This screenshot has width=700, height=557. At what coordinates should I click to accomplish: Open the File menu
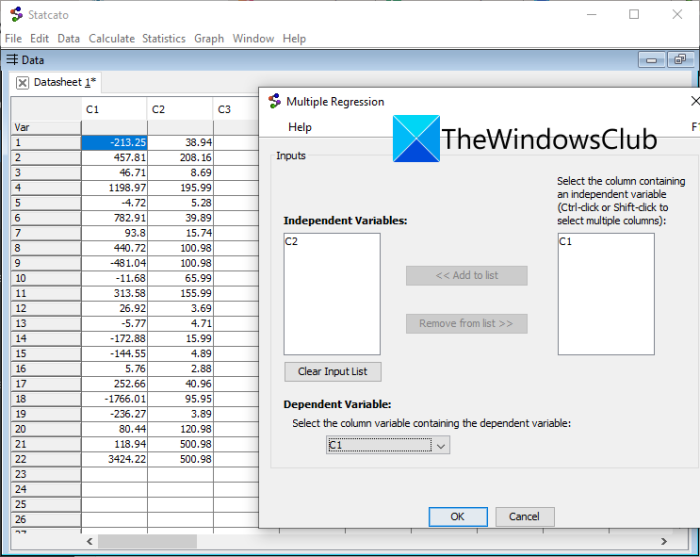point(13,38)
